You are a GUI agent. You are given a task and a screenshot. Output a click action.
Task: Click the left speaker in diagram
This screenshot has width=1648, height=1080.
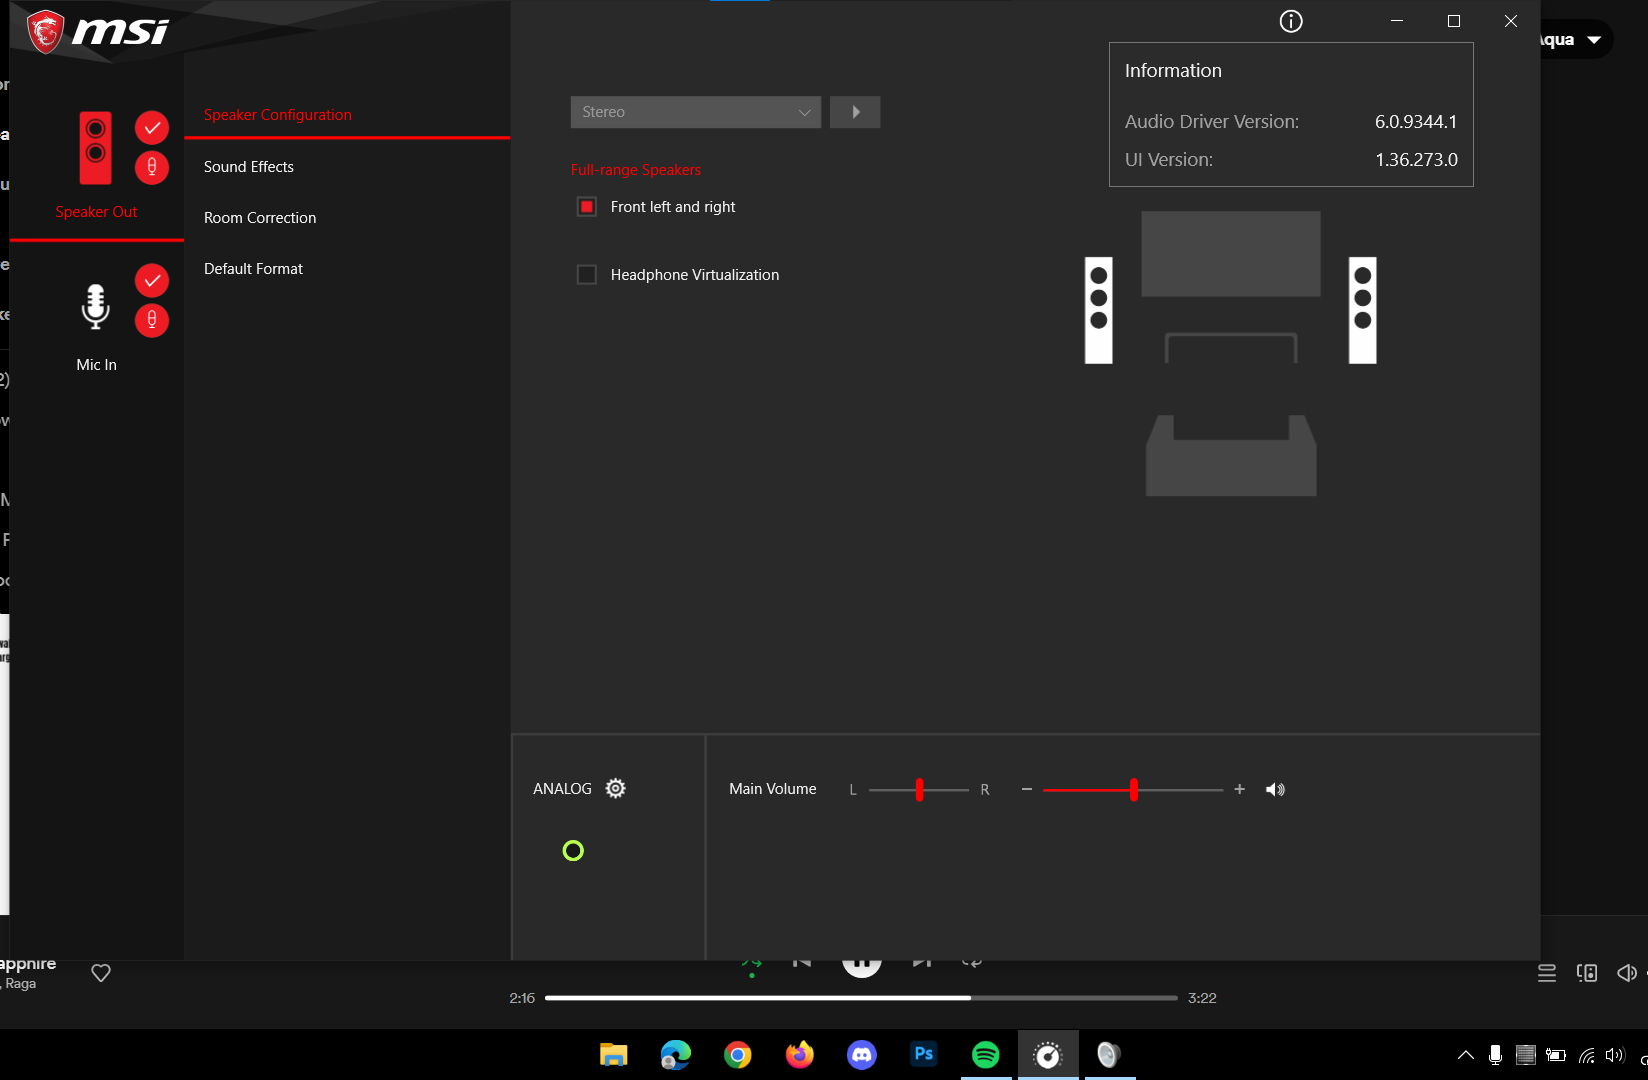point(1099,310)
